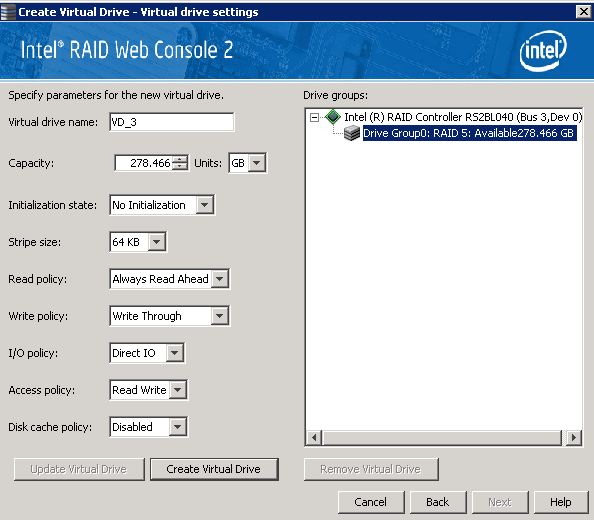
Task: Decrease capacity with the down spinner arrow
Action: pos(180,167)
